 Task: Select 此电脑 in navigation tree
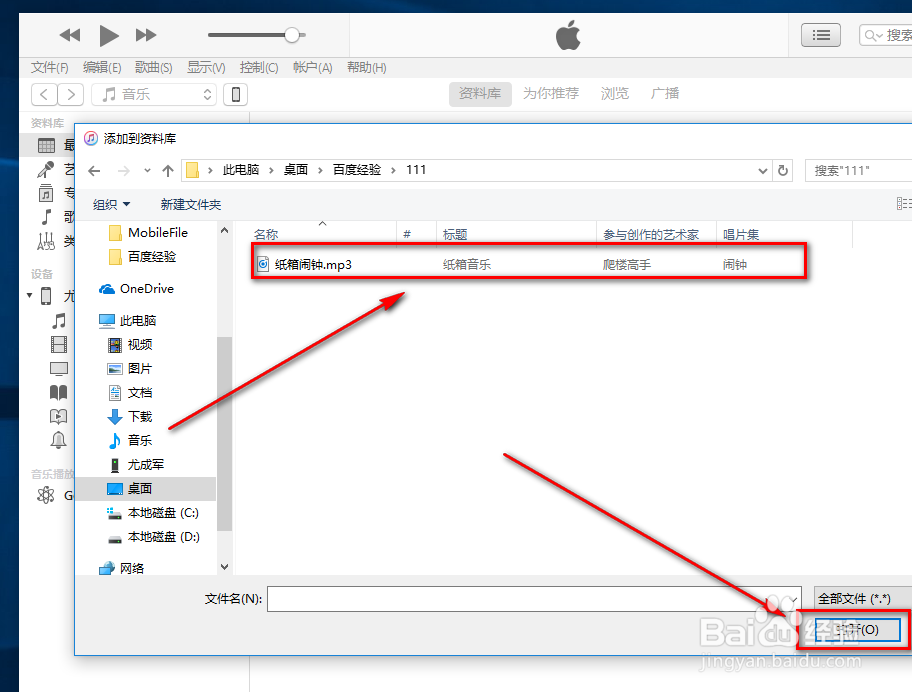click(x=128, y=320)
